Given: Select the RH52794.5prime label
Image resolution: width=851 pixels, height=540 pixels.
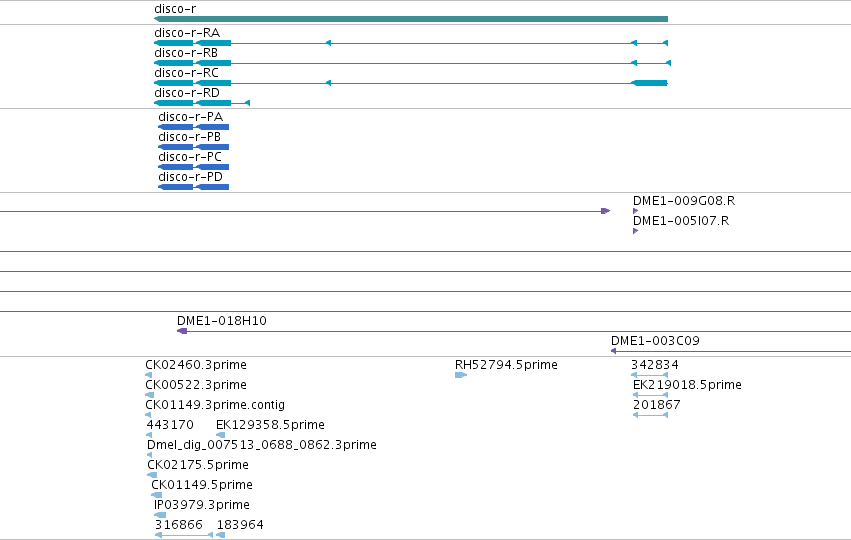Looking at the screenshot, I should click(x=506, y=365).
